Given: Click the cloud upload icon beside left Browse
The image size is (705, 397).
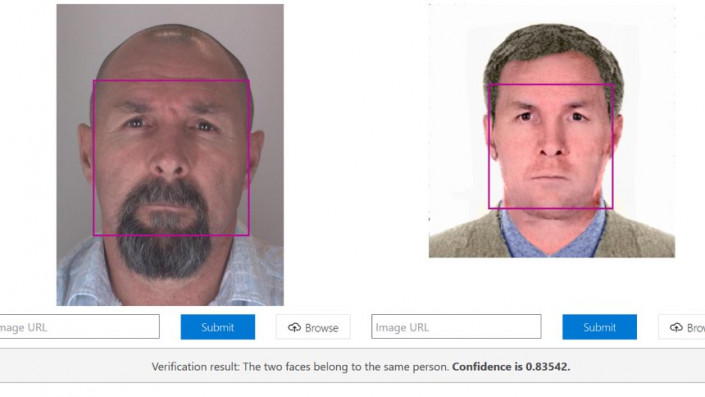Looking at the screenshot, I should click(x=294, y=327).
